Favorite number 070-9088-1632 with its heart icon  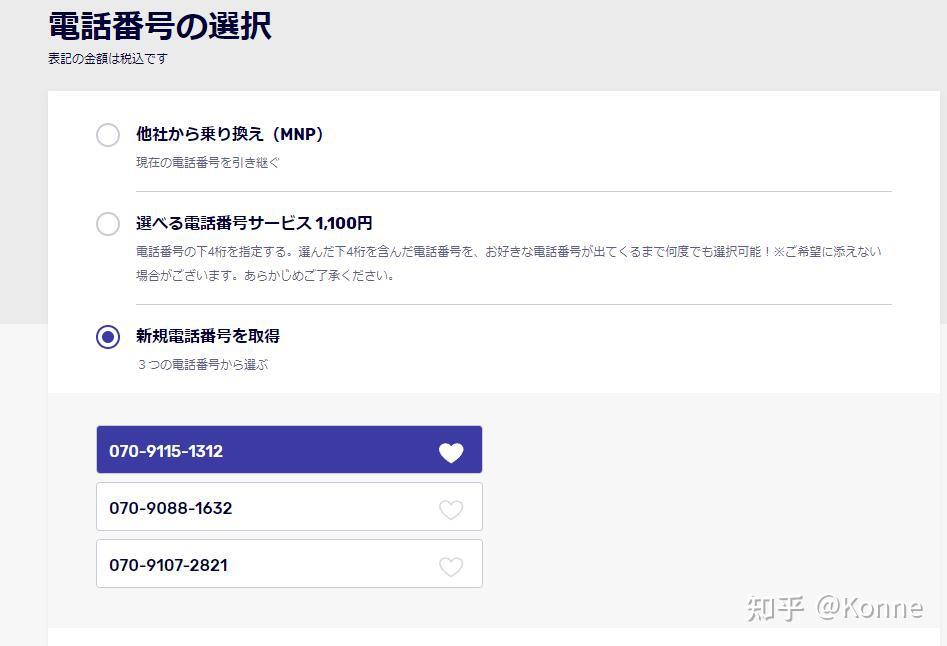(x=451, y=509)
